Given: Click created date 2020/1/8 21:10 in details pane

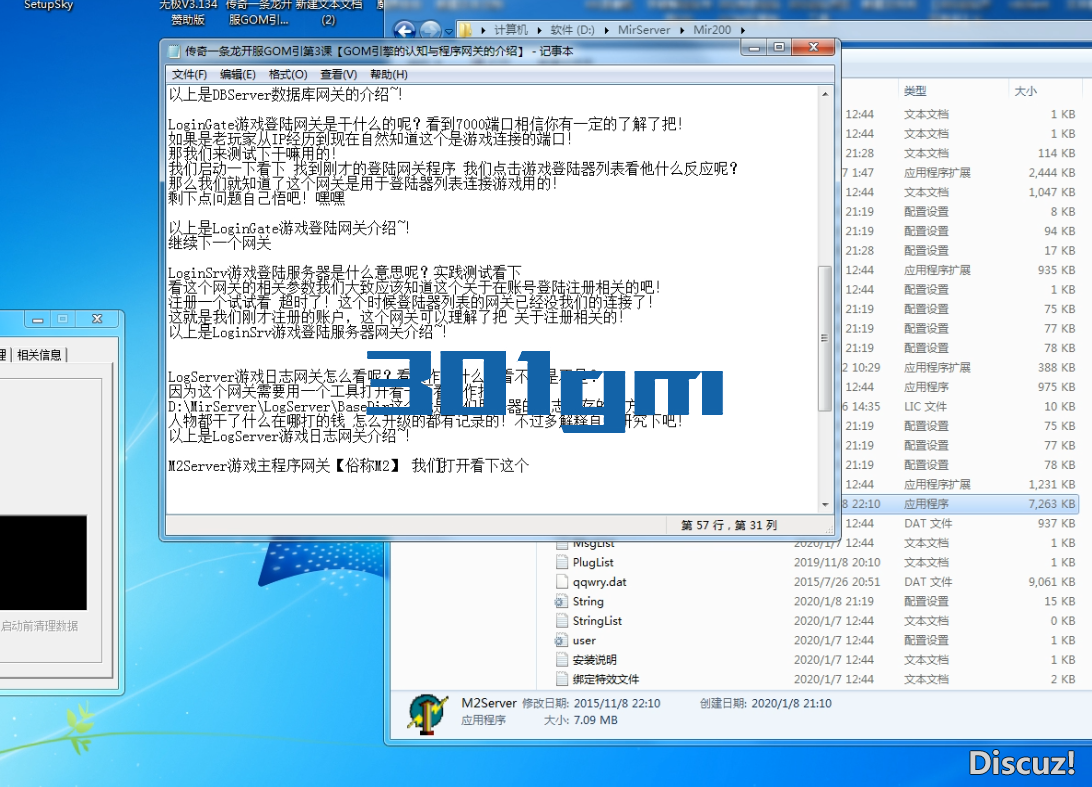Looking at the screenshot, I should (x=791, y=703).
